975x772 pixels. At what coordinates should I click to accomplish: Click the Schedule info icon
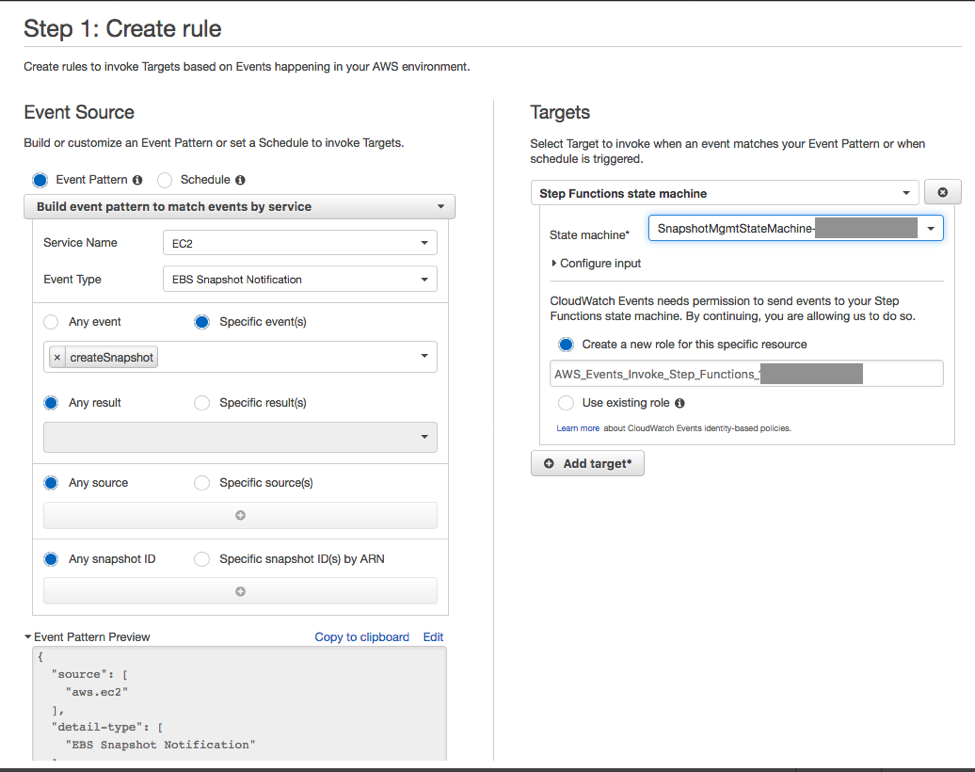240,180
